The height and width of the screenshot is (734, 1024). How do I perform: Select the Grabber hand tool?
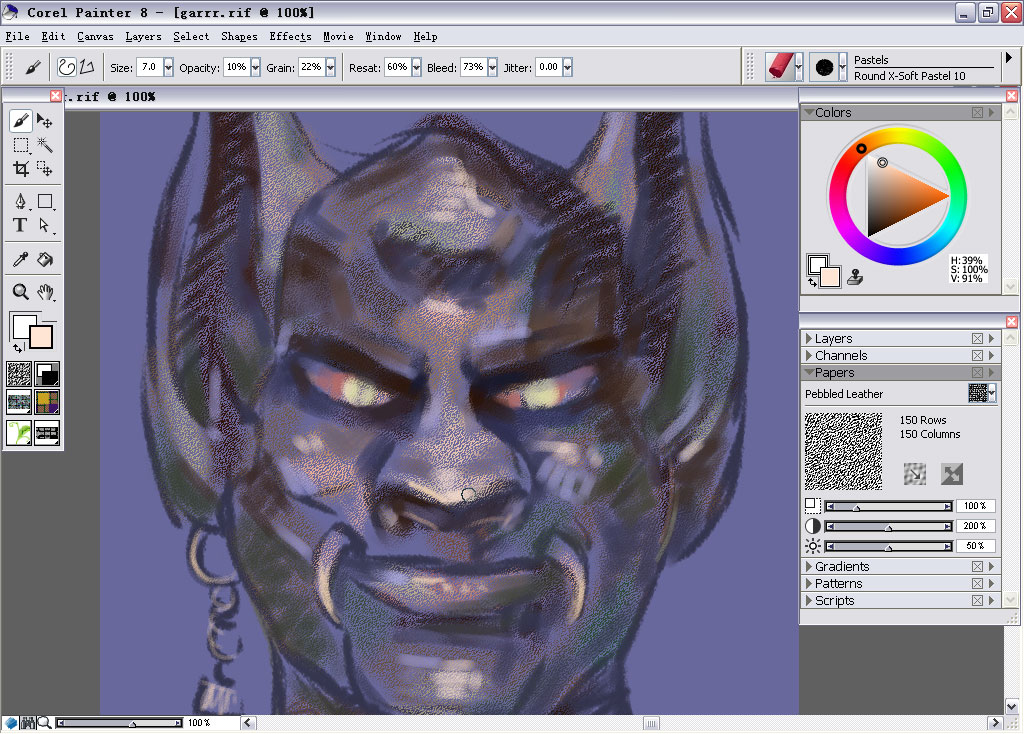(x=45, y=292)
